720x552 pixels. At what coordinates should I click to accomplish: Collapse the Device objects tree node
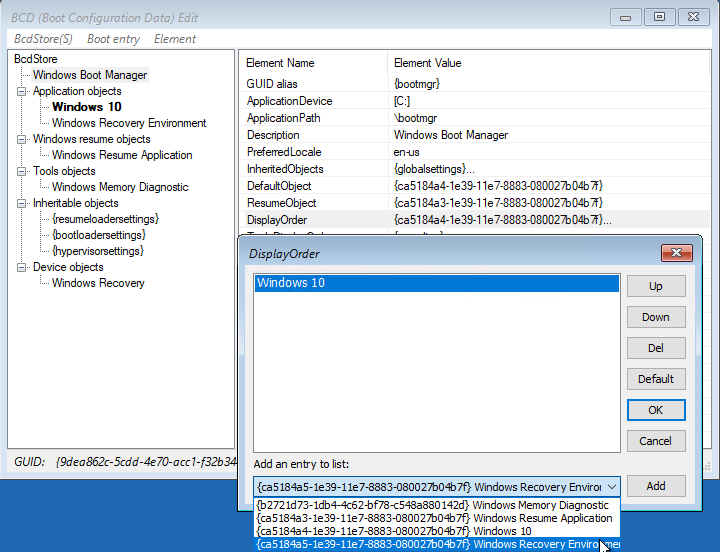pyautogui.click(x=21, y=267)
